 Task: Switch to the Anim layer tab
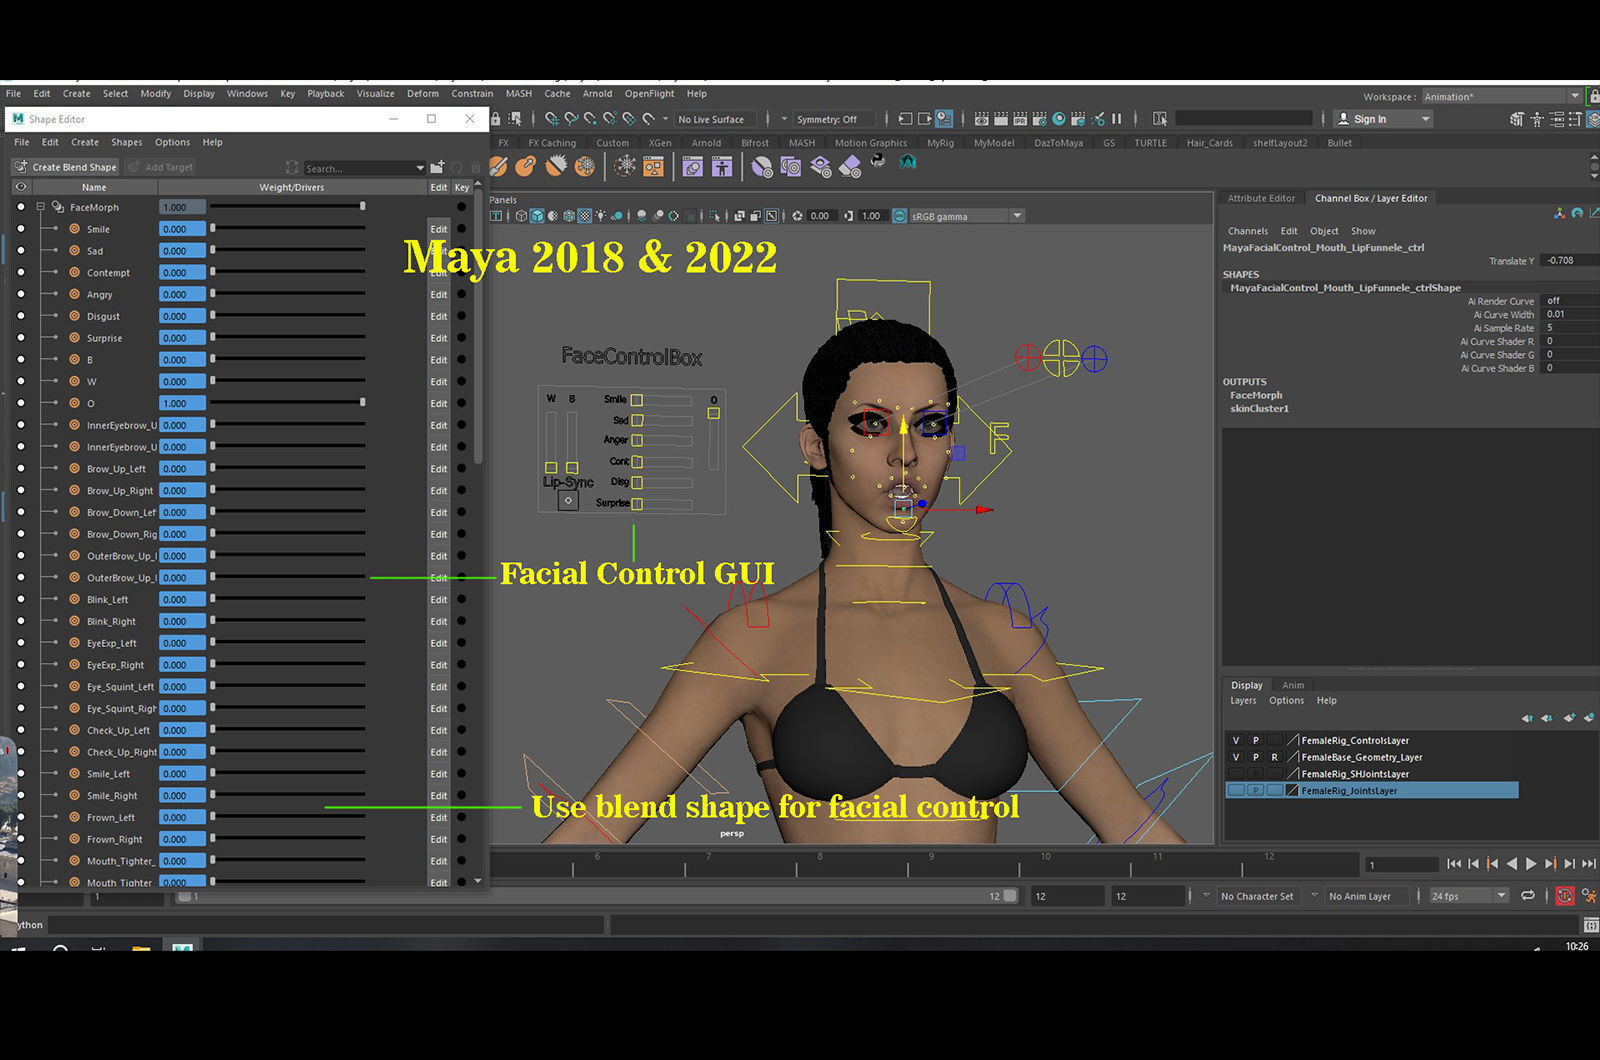[x=1293, y=685]
